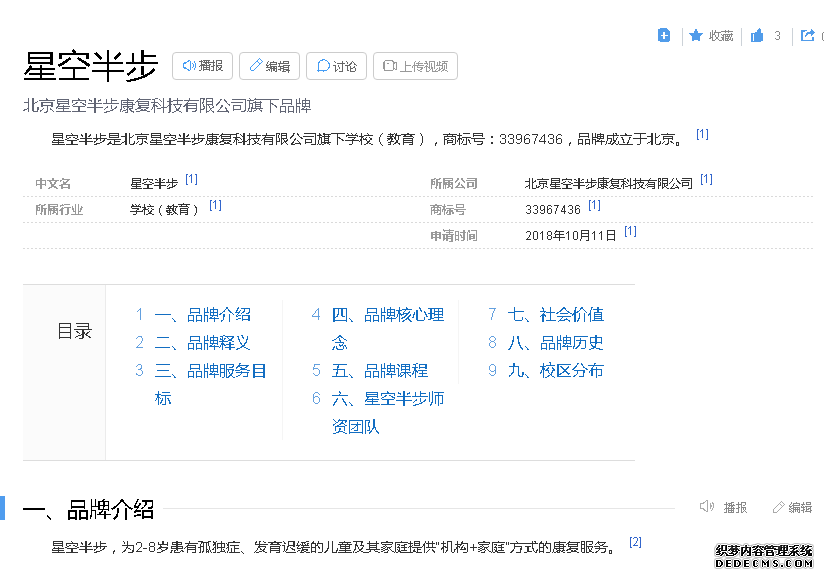Go to 二、品牌释义 in the contents
This screenshot has width=824, height=578.
pyautogui.click(x=202, y=343)
